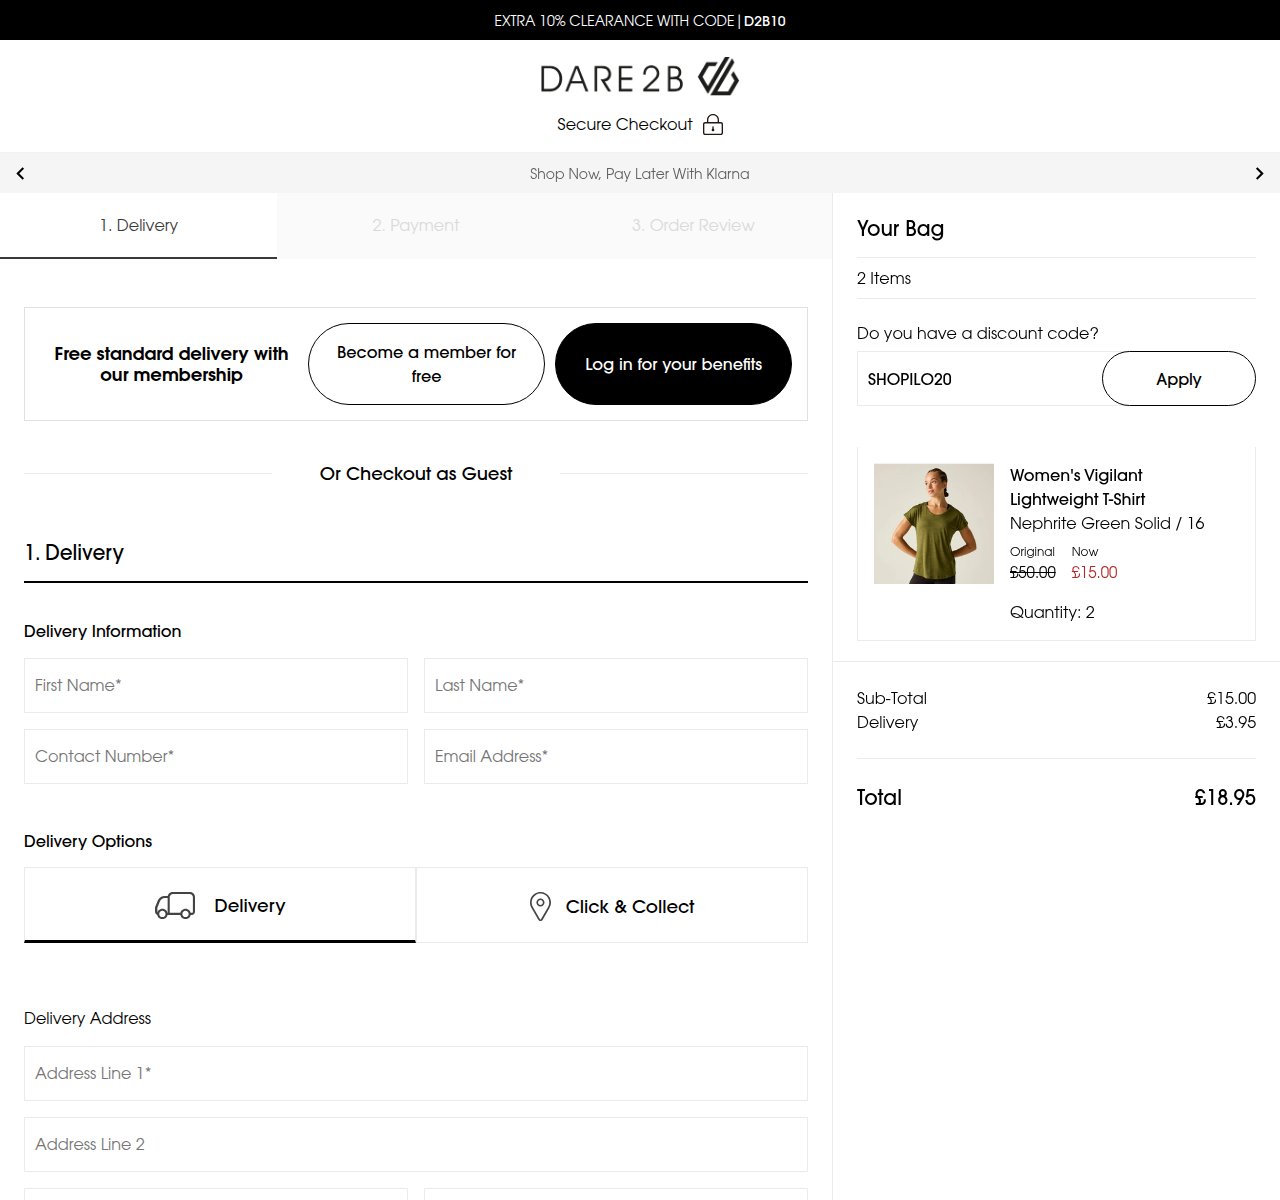Click the original price £50.00

coord(1033,572)
